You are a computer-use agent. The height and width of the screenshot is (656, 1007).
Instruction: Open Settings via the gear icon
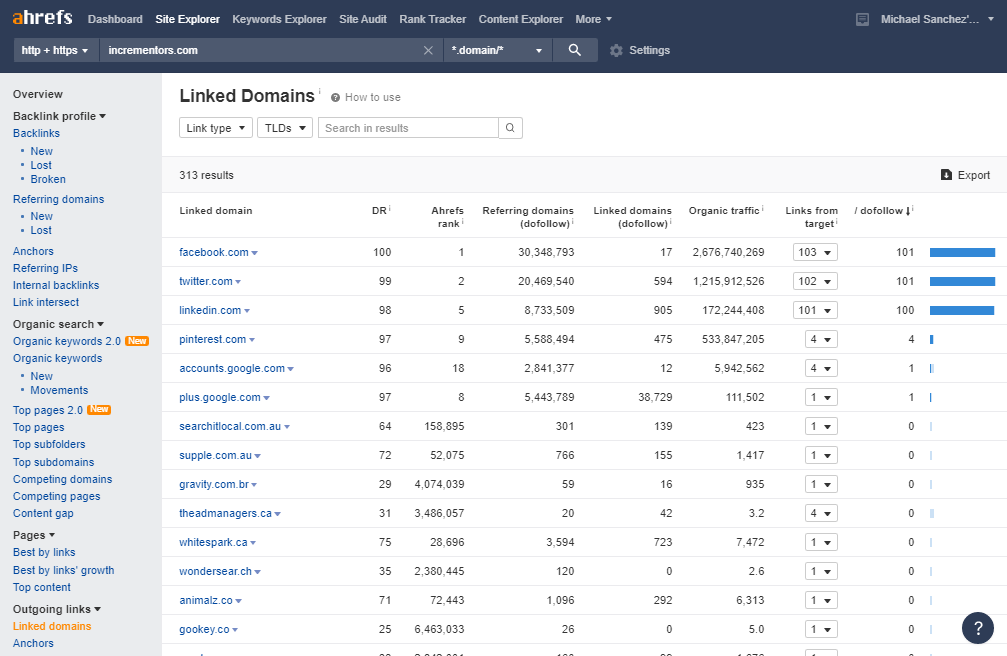[616, 50]
